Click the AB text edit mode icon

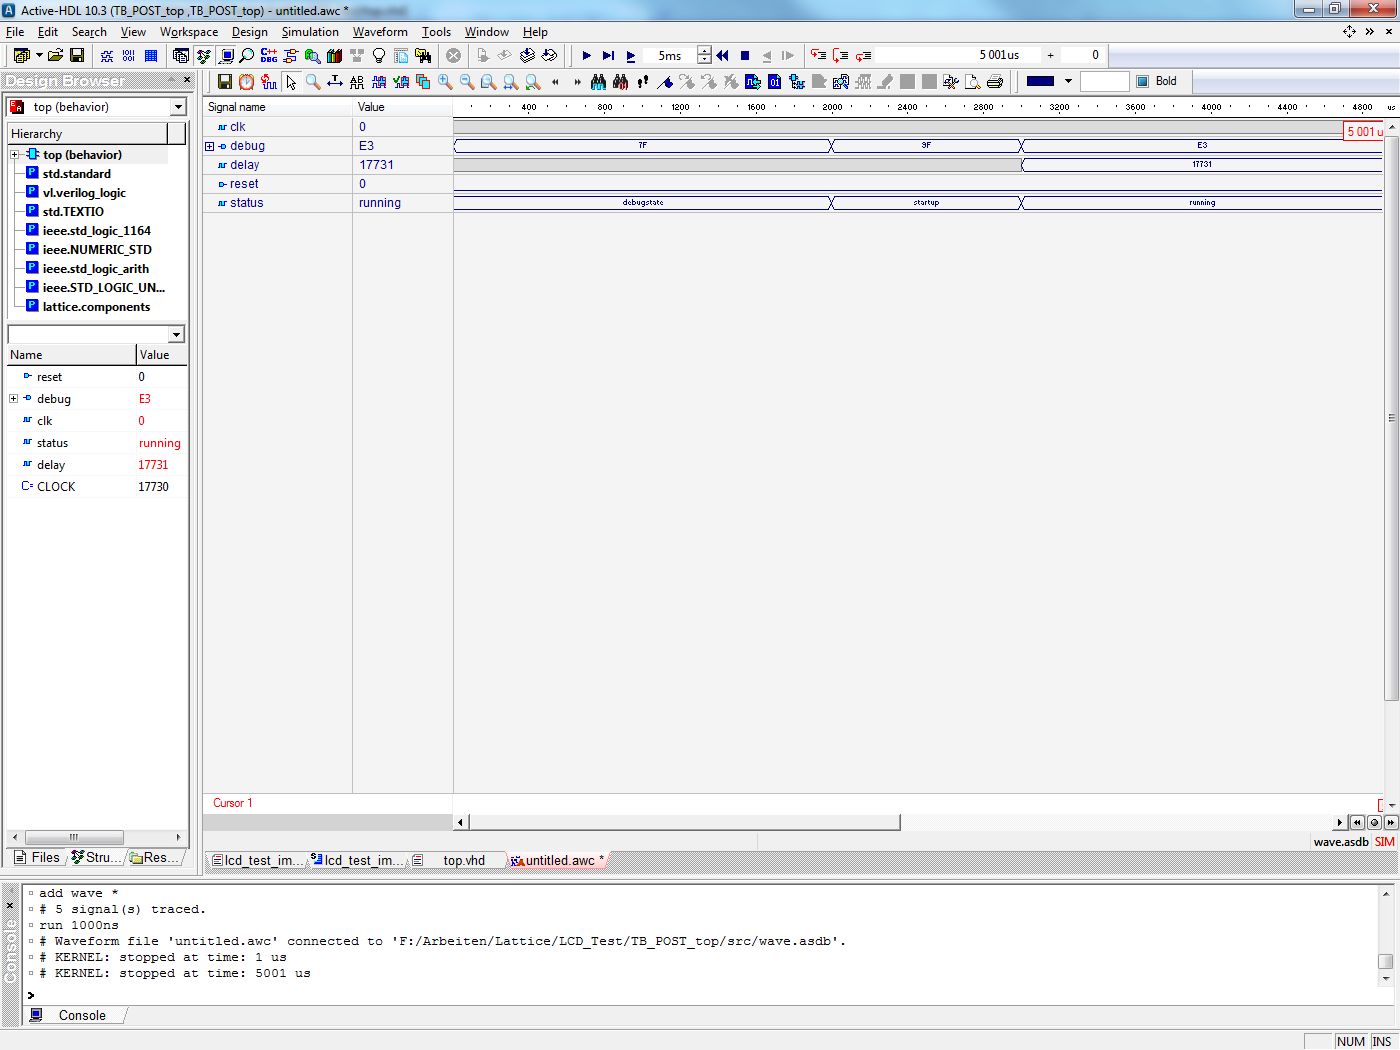click(x=357, y=82)
